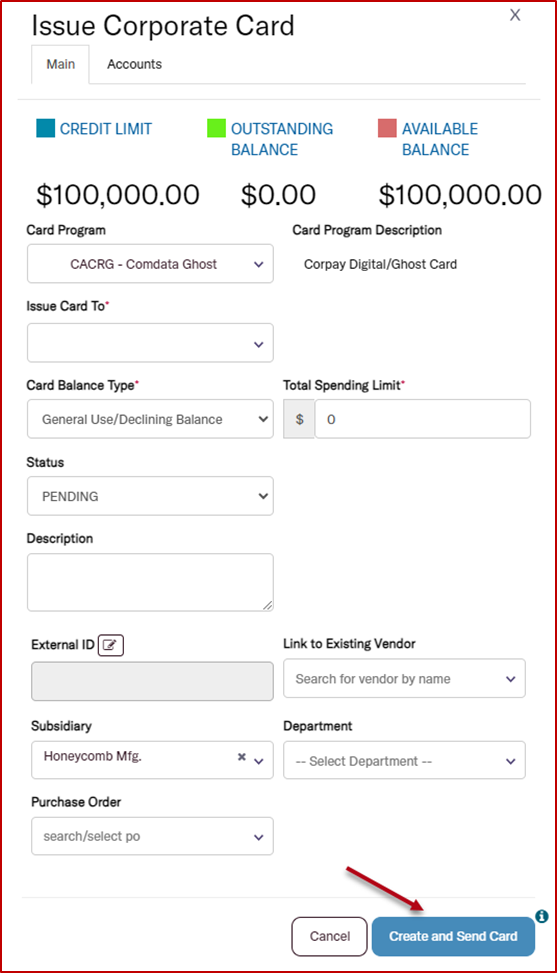Click the Create and Send Card button

pyautogui.click(x=453, y=936)
